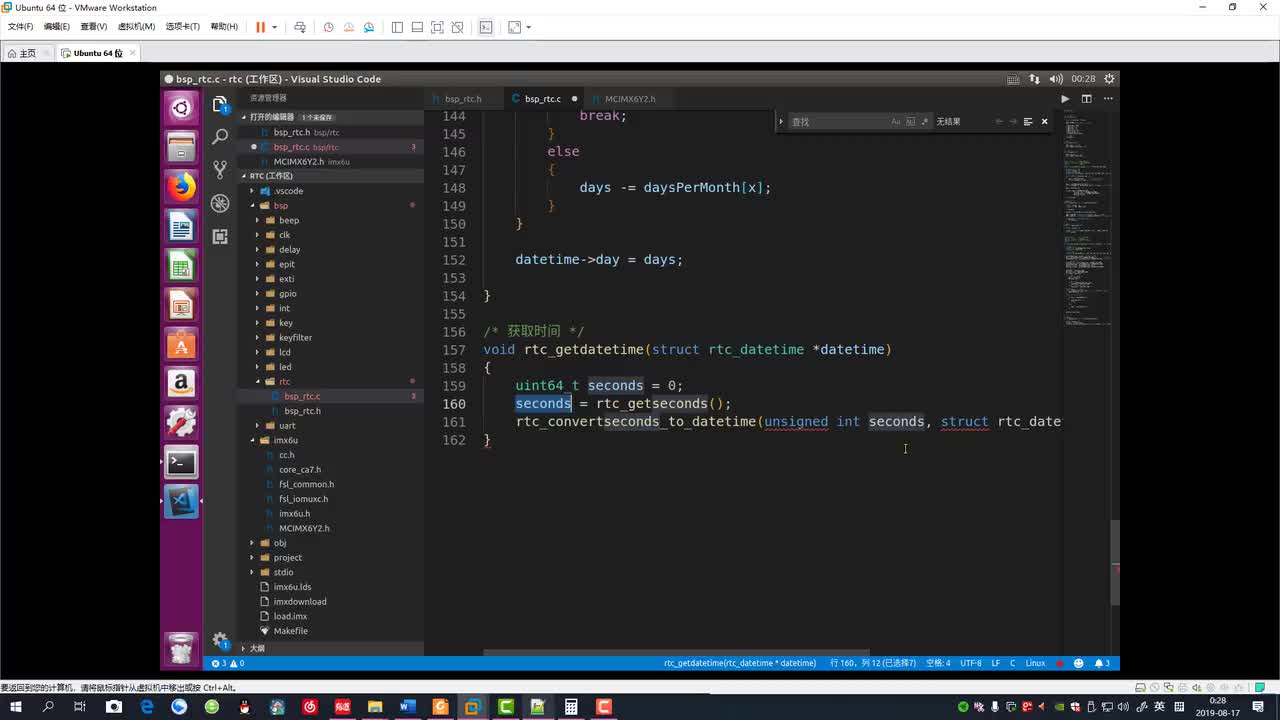Open VMware power options dropdown arrow
Image resolution: width=1280 pixels, height=720 pixels.
point(274,27)
